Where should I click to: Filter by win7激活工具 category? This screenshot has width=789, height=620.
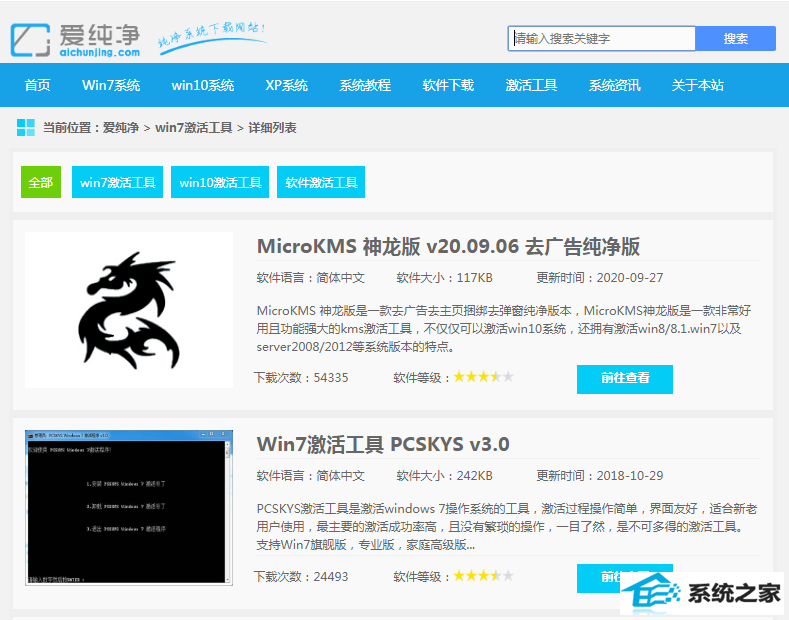coord(117,182)
